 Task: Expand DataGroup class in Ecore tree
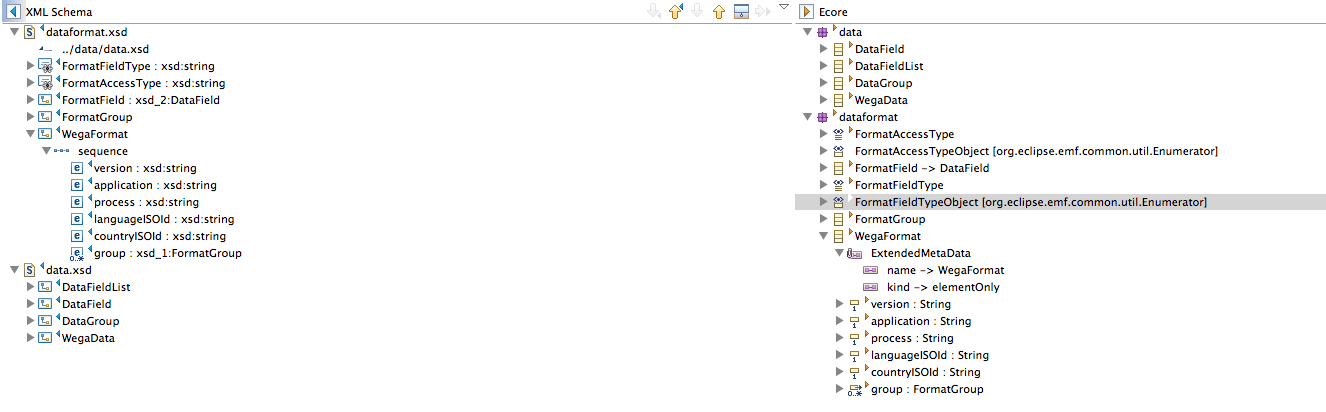pos(824,83)
